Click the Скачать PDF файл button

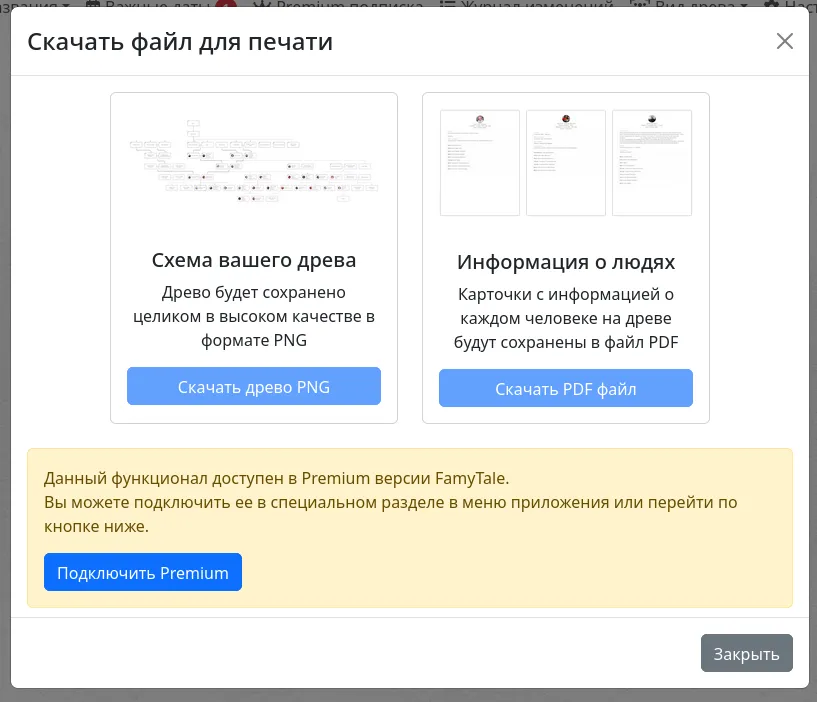click(x=565, y=389)
